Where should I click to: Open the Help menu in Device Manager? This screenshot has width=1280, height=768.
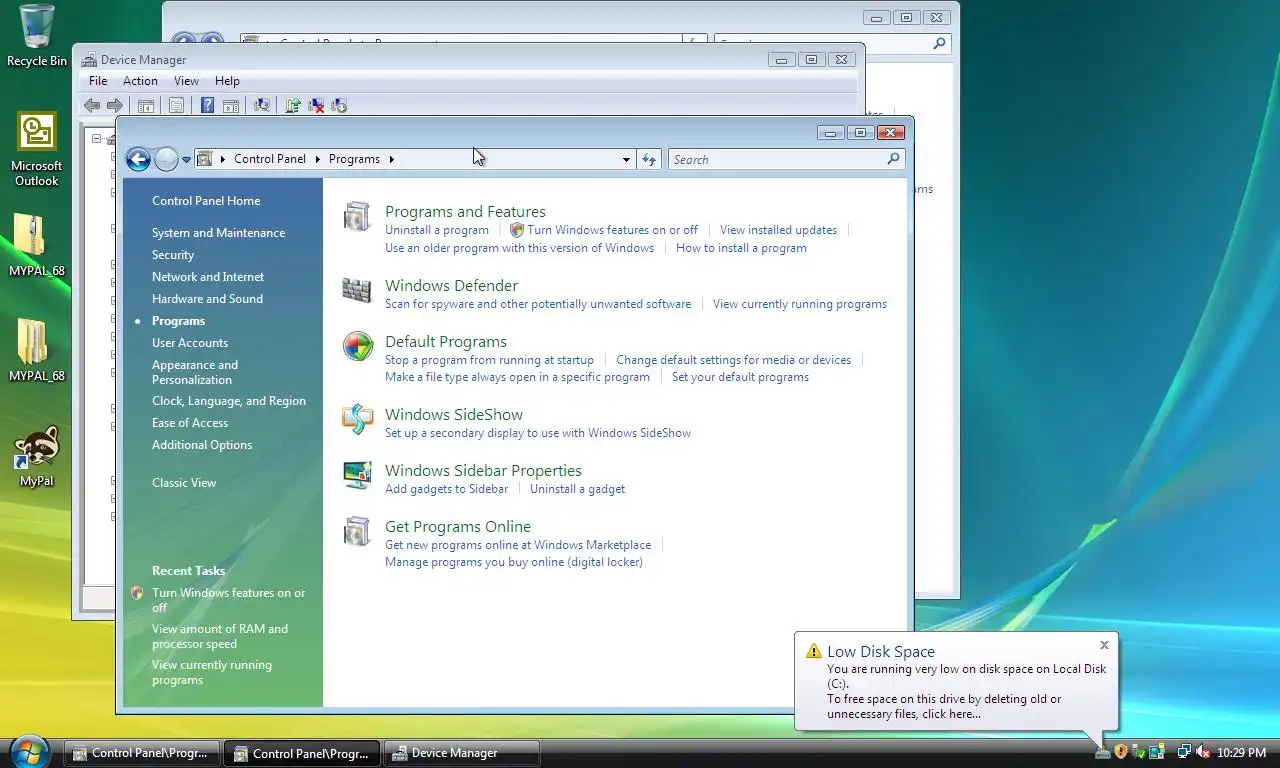(x=227, y=81)
